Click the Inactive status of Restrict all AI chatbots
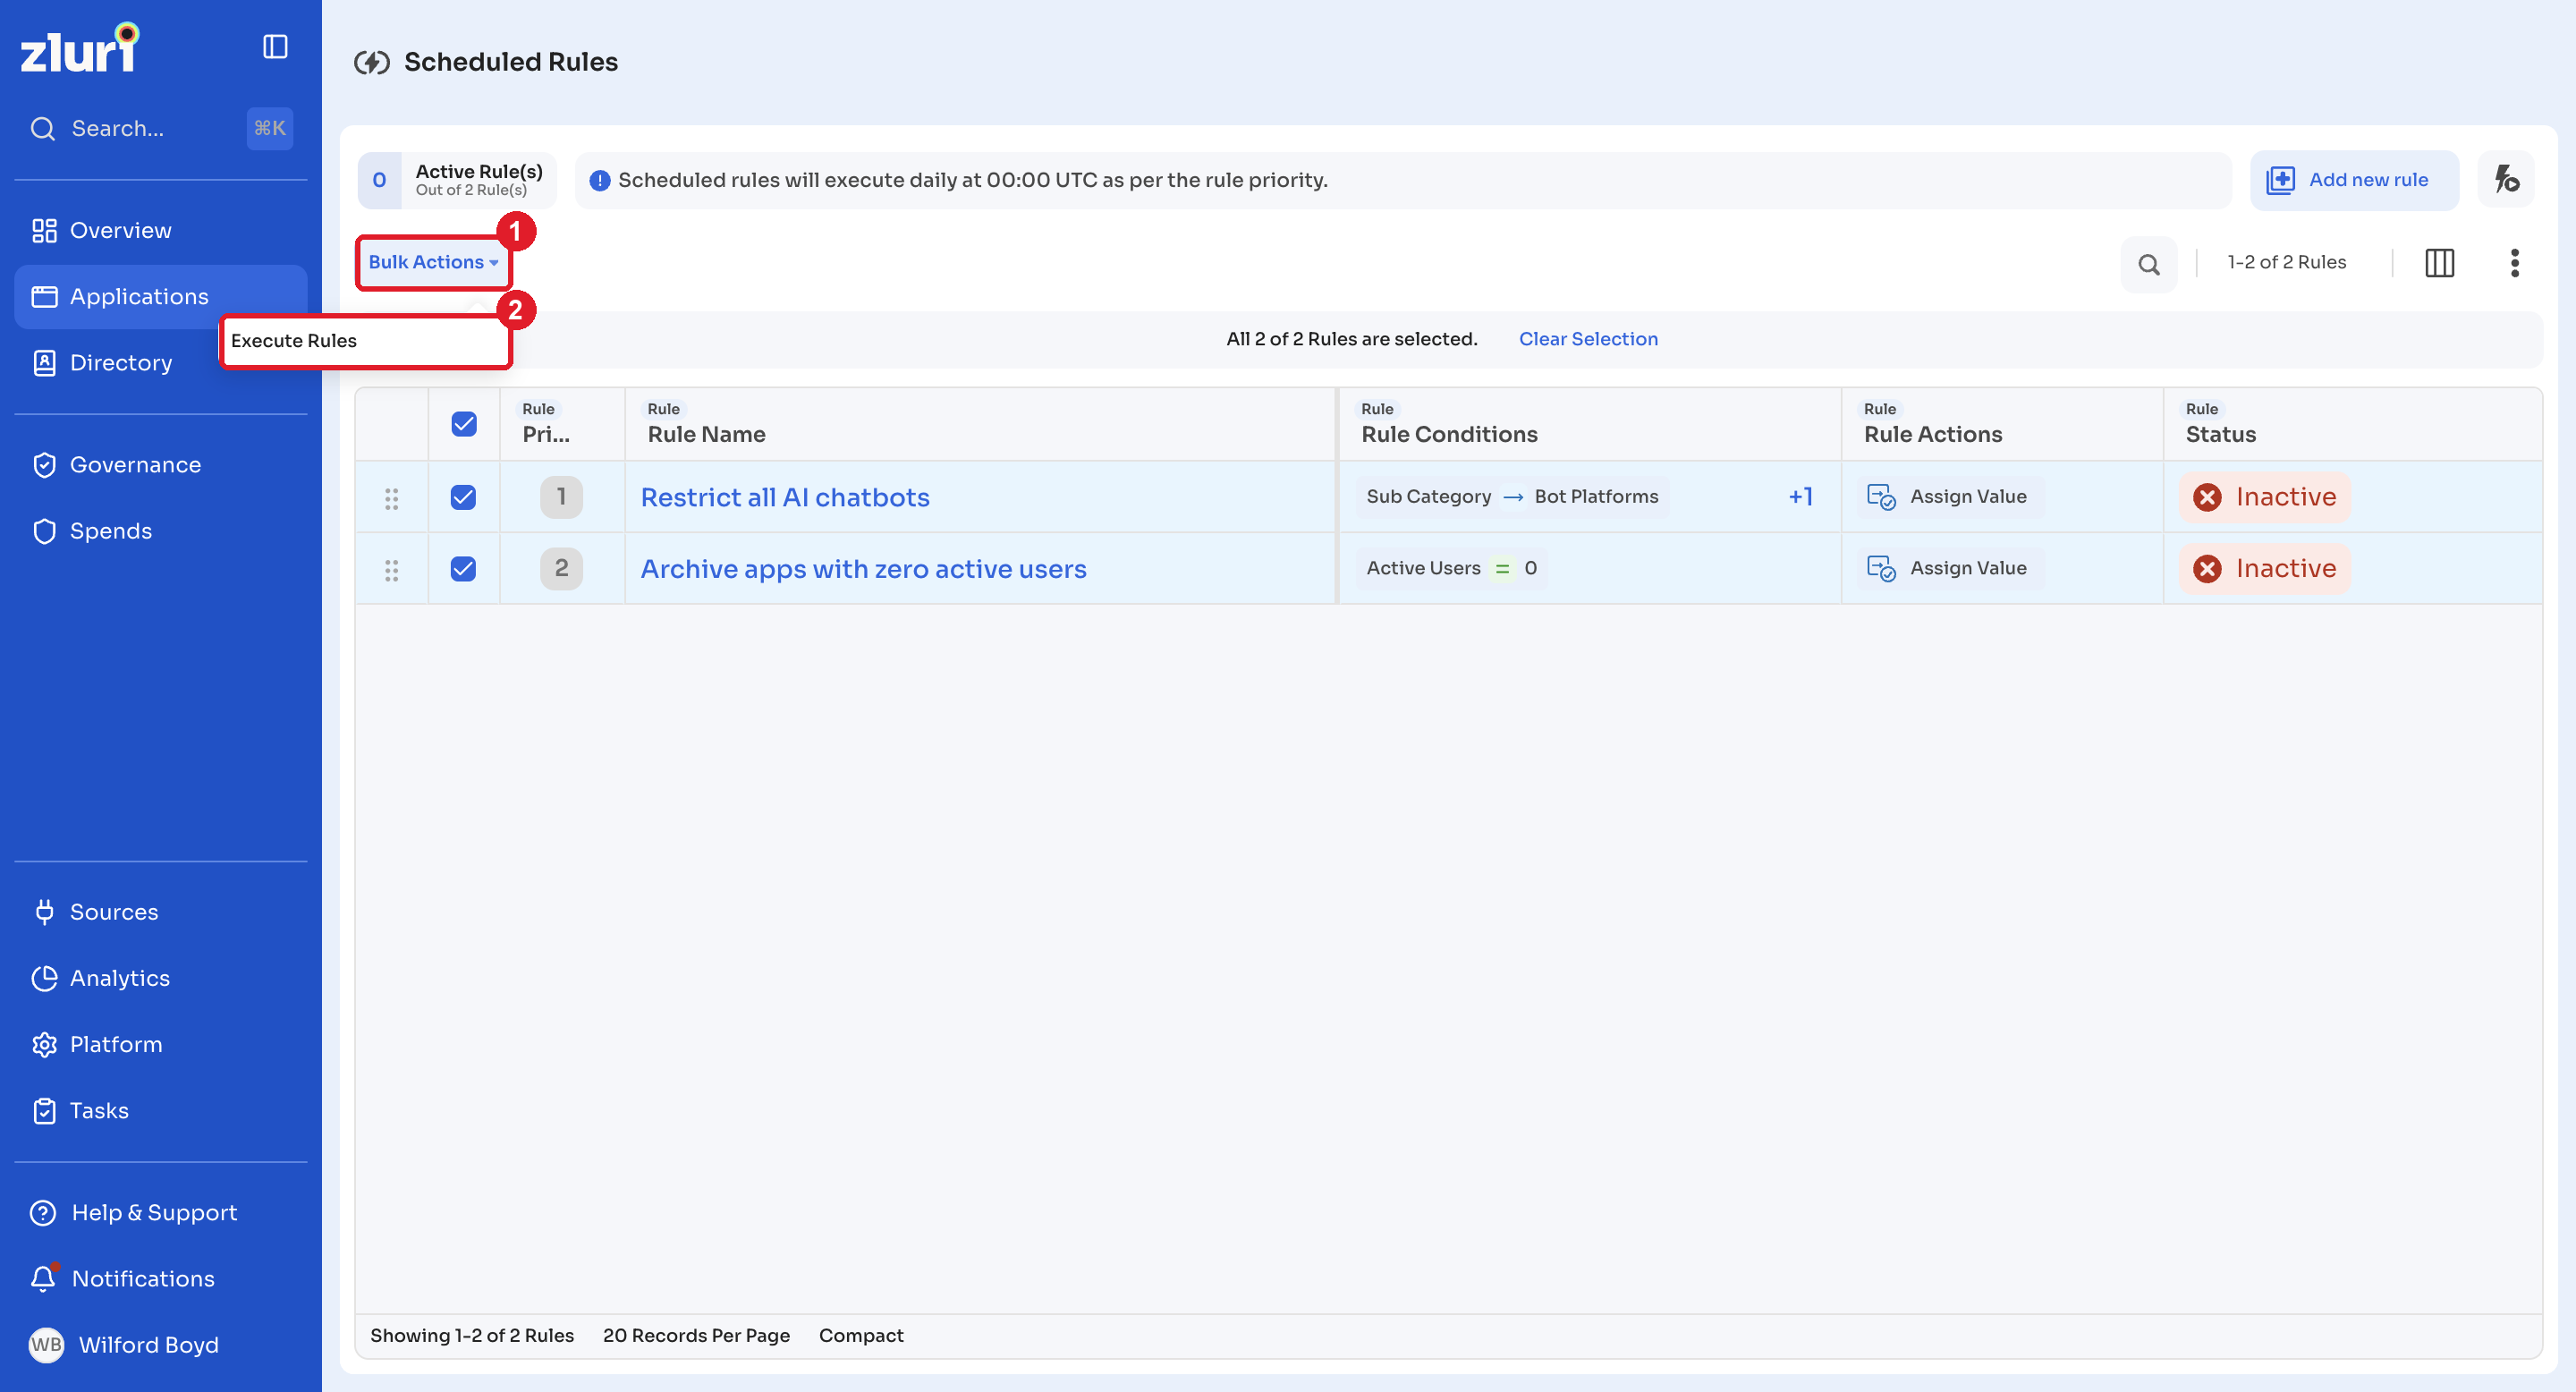 2265,497
